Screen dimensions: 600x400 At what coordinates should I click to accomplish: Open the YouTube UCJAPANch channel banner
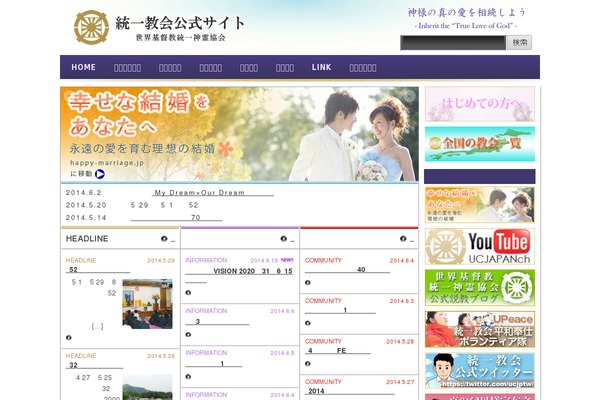tap(480, 247)
